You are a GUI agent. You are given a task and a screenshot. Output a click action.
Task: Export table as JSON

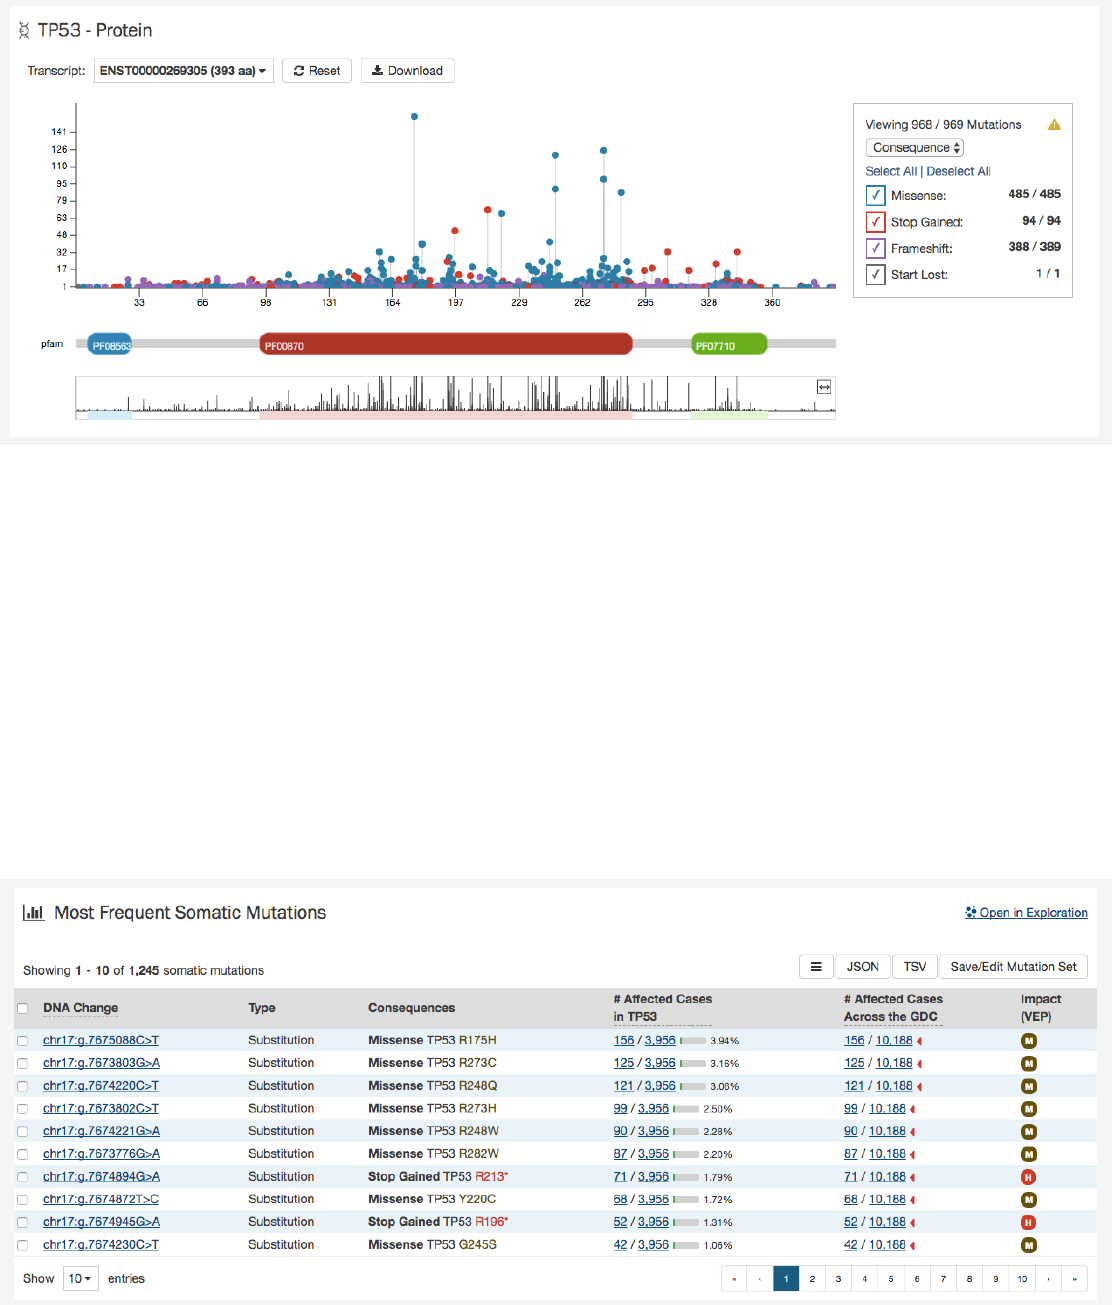click(x=863, y=967)
